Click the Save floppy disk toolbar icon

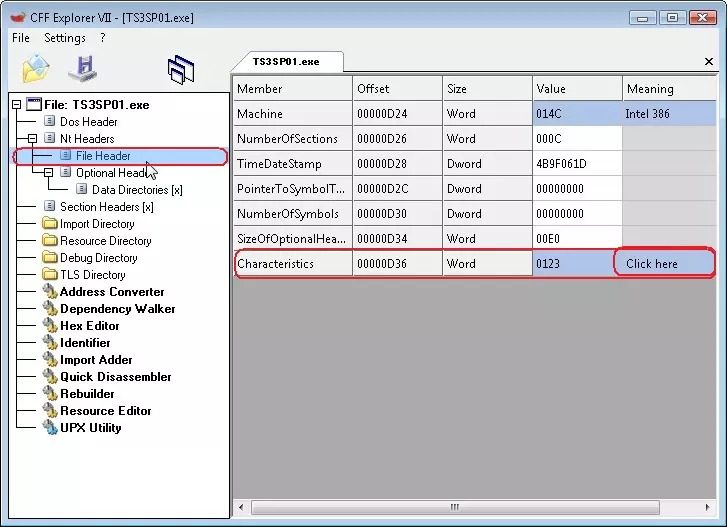coord(83,69)
